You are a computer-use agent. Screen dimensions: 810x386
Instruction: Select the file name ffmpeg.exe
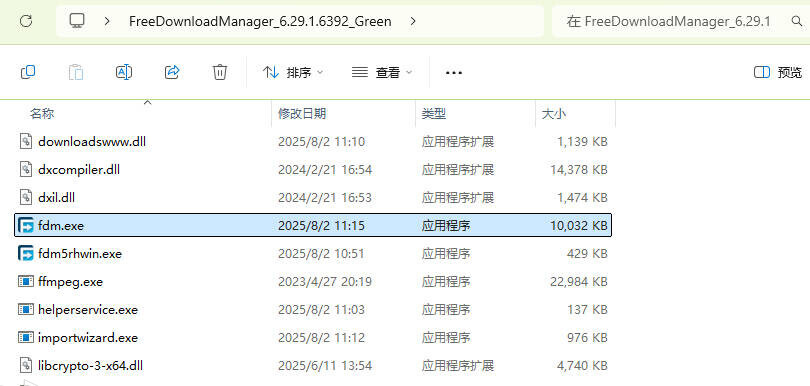[x=70, y=282]
